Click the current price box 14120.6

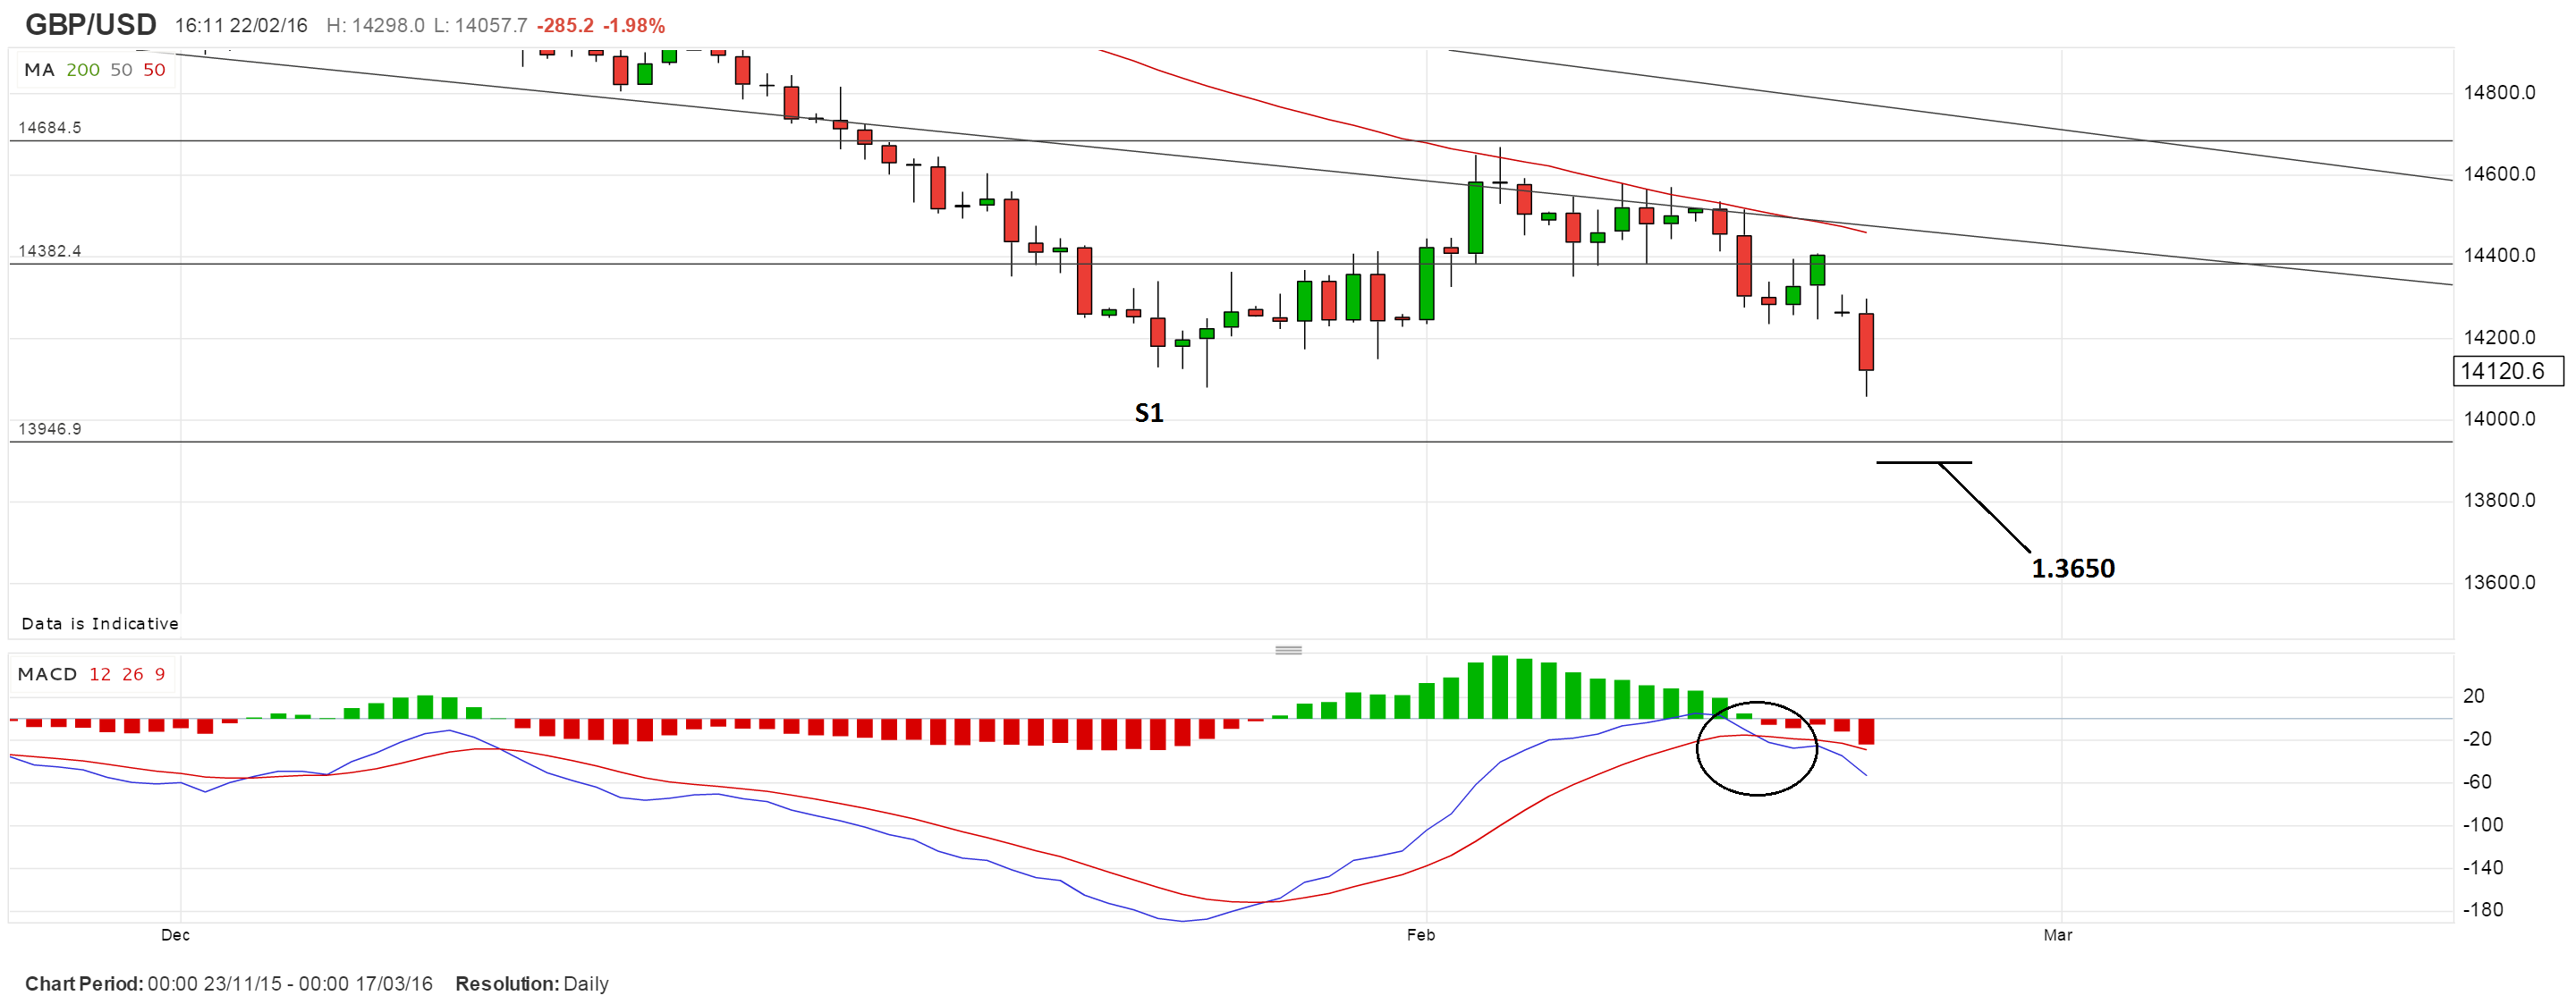coord(2508,371)
